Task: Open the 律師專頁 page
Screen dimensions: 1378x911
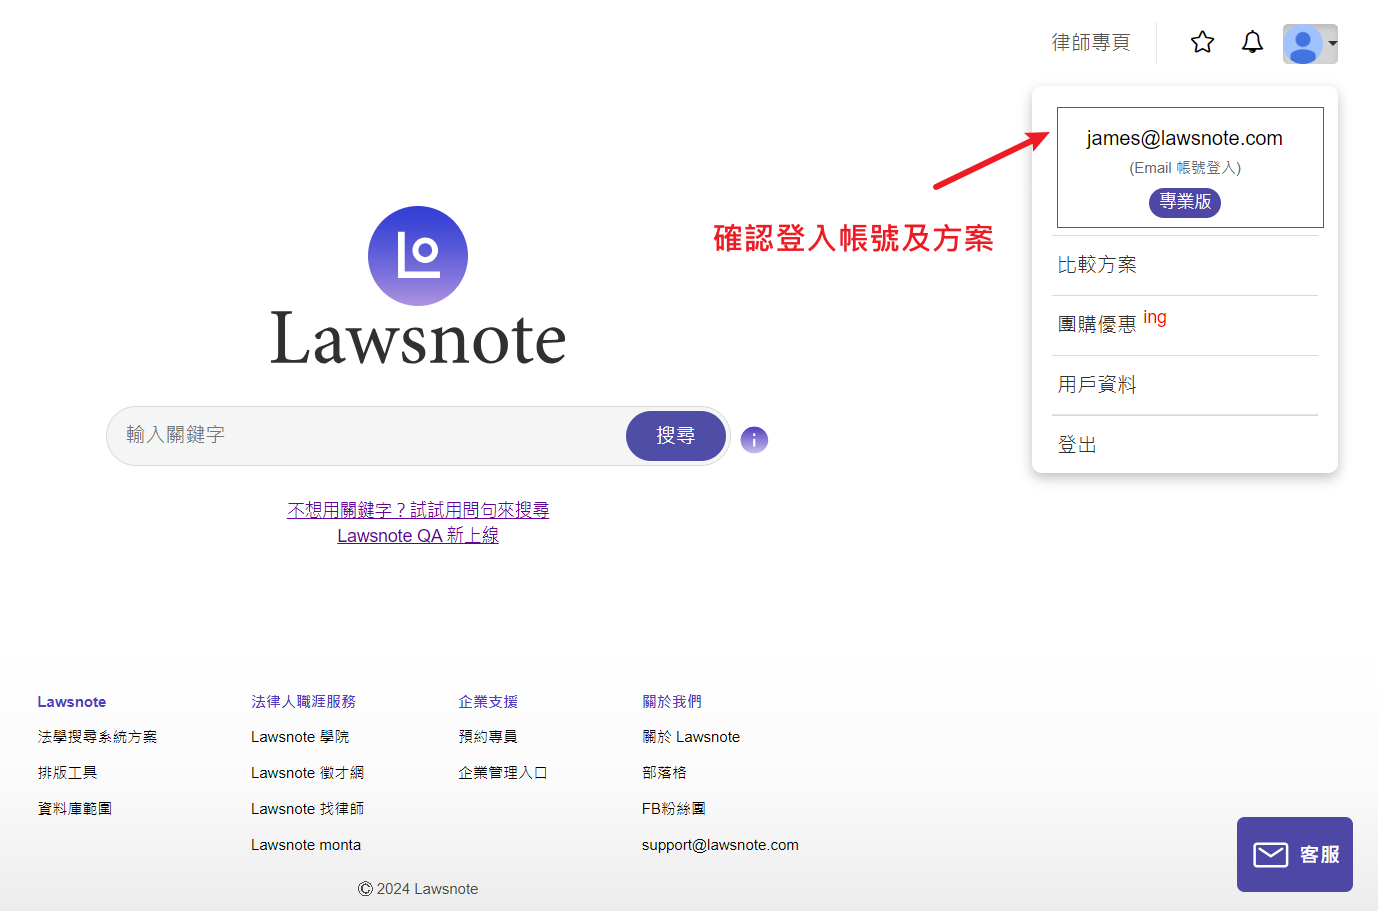Action: 1090,42
